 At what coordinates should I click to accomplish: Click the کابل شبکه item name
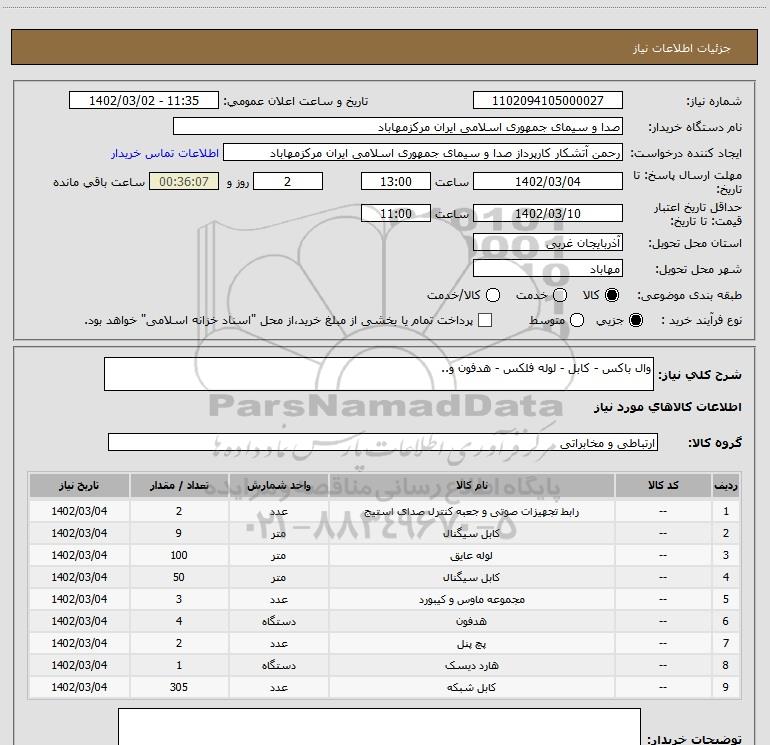click(471, 688)
